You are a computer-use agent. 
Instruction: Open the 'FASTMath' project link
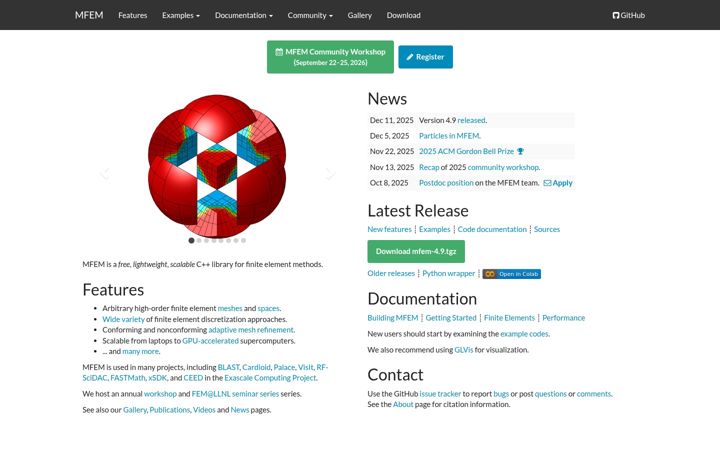[128, 378]
